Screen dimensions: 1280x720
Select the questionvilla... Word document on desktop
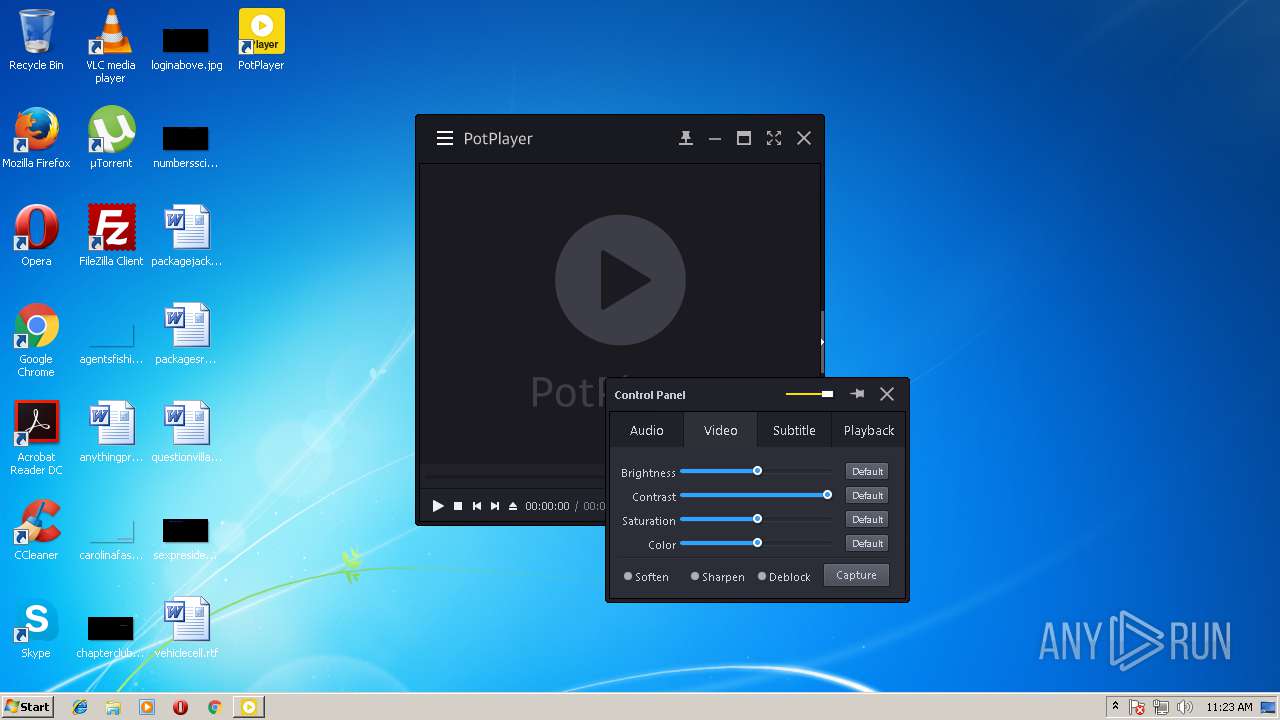(x=186, y=432)
